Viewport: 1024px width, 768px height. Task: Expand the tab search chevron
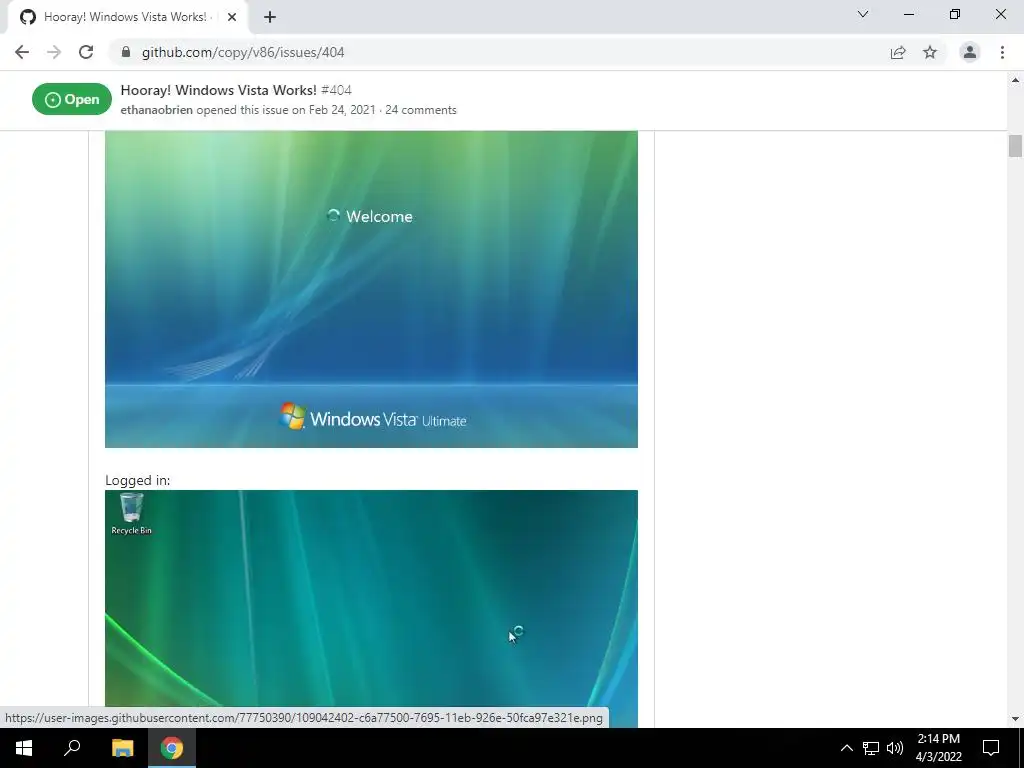click(863, 14)
